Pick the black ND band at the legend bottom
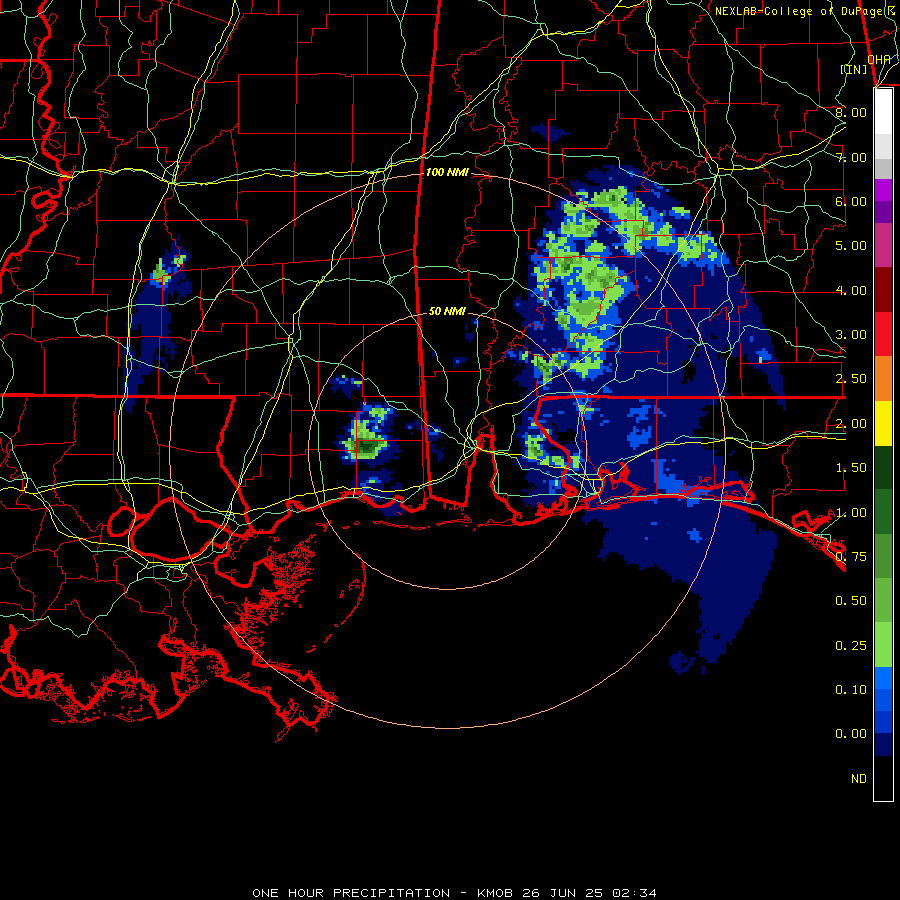This screenshot has height=900, width=900. pyautogui.click(x=883, y=778)
